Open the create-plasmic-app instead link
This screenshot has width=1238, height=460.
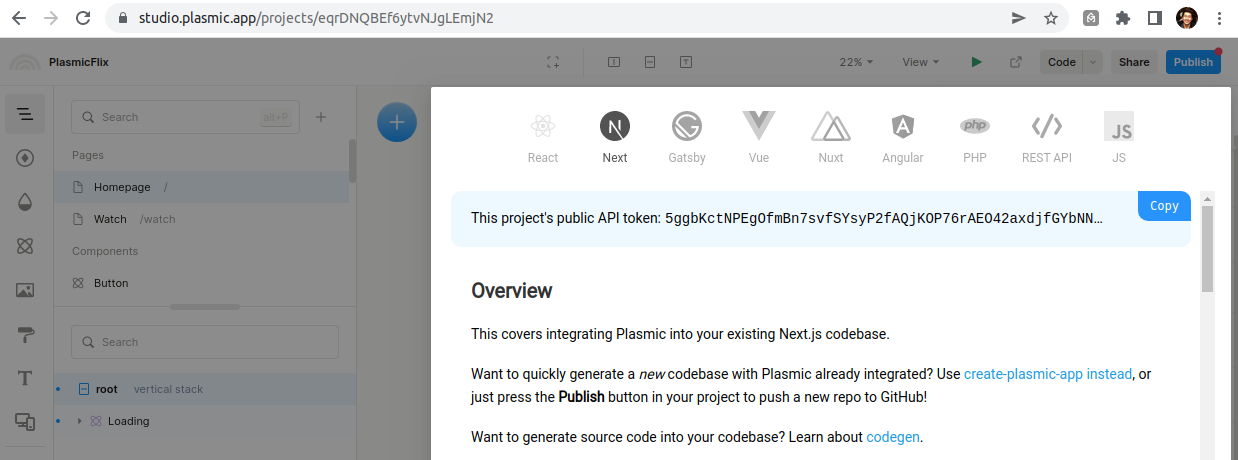pos(1048,374)
